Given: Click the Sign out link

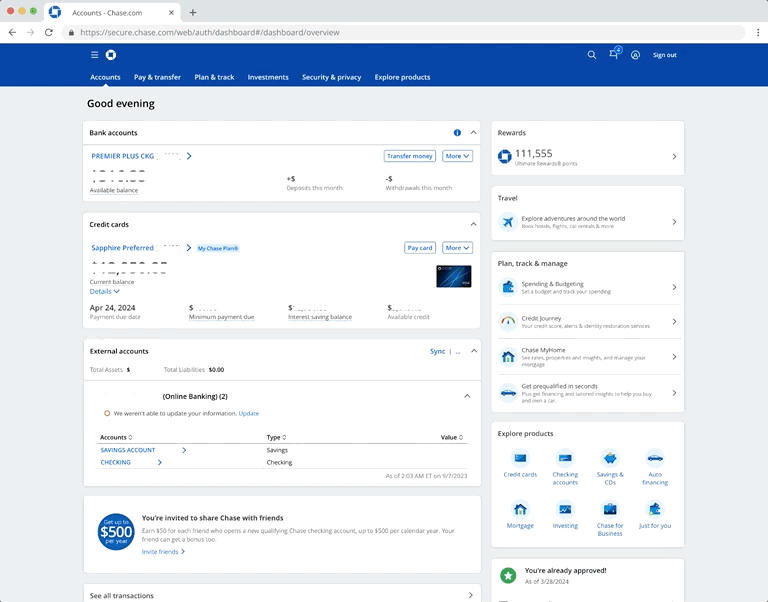Looking at the screenshot, I should tap(664, 55).
